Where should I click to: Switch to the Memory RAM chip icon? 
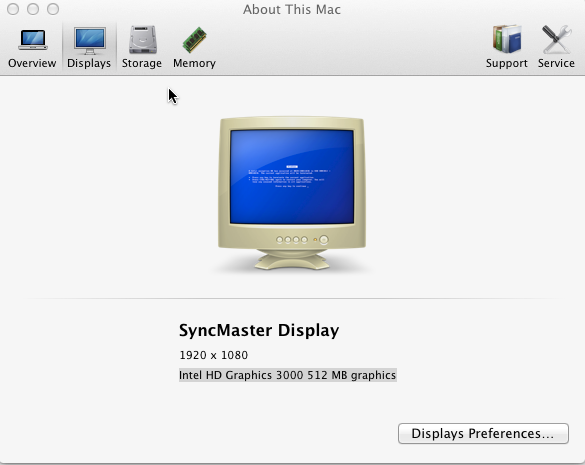(194, 40)
